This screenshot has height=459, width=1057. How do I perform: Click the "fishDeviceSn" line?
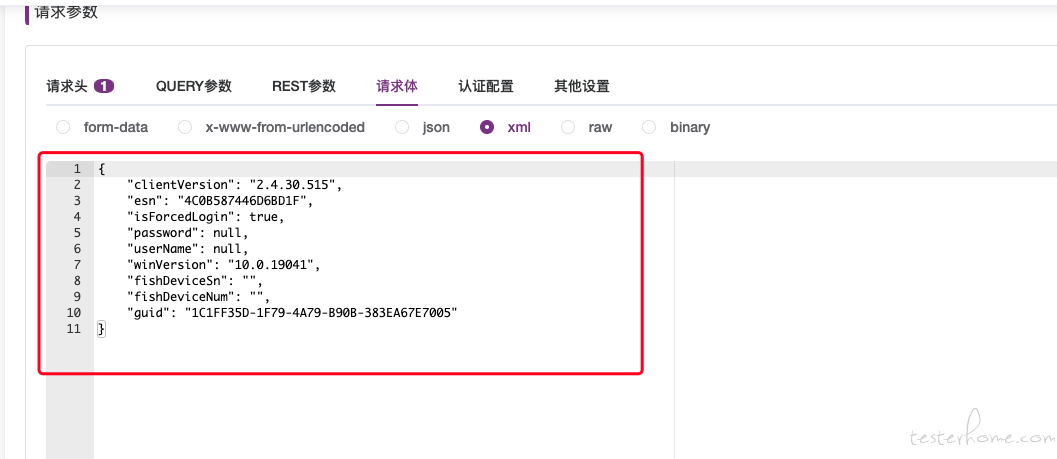coord(195,281)
